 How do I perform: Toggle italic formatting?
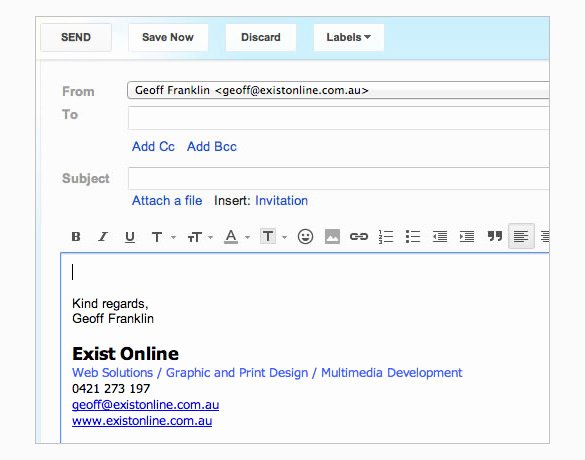click(x=103, y=237)
